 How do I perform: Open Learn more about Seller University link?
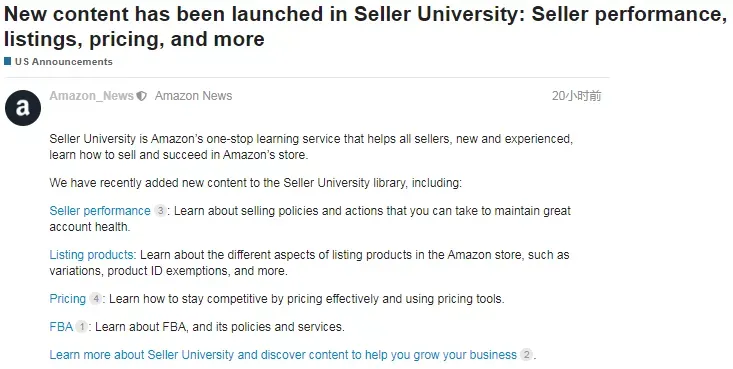pyautogui.click(x=283, y=355)
